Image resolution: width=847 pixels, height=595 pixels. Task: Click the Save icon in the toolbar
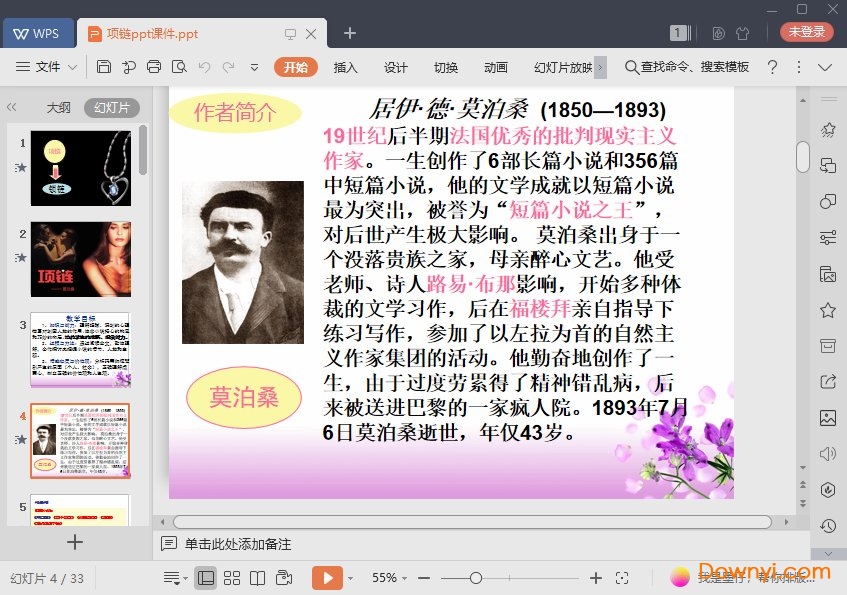104,67
